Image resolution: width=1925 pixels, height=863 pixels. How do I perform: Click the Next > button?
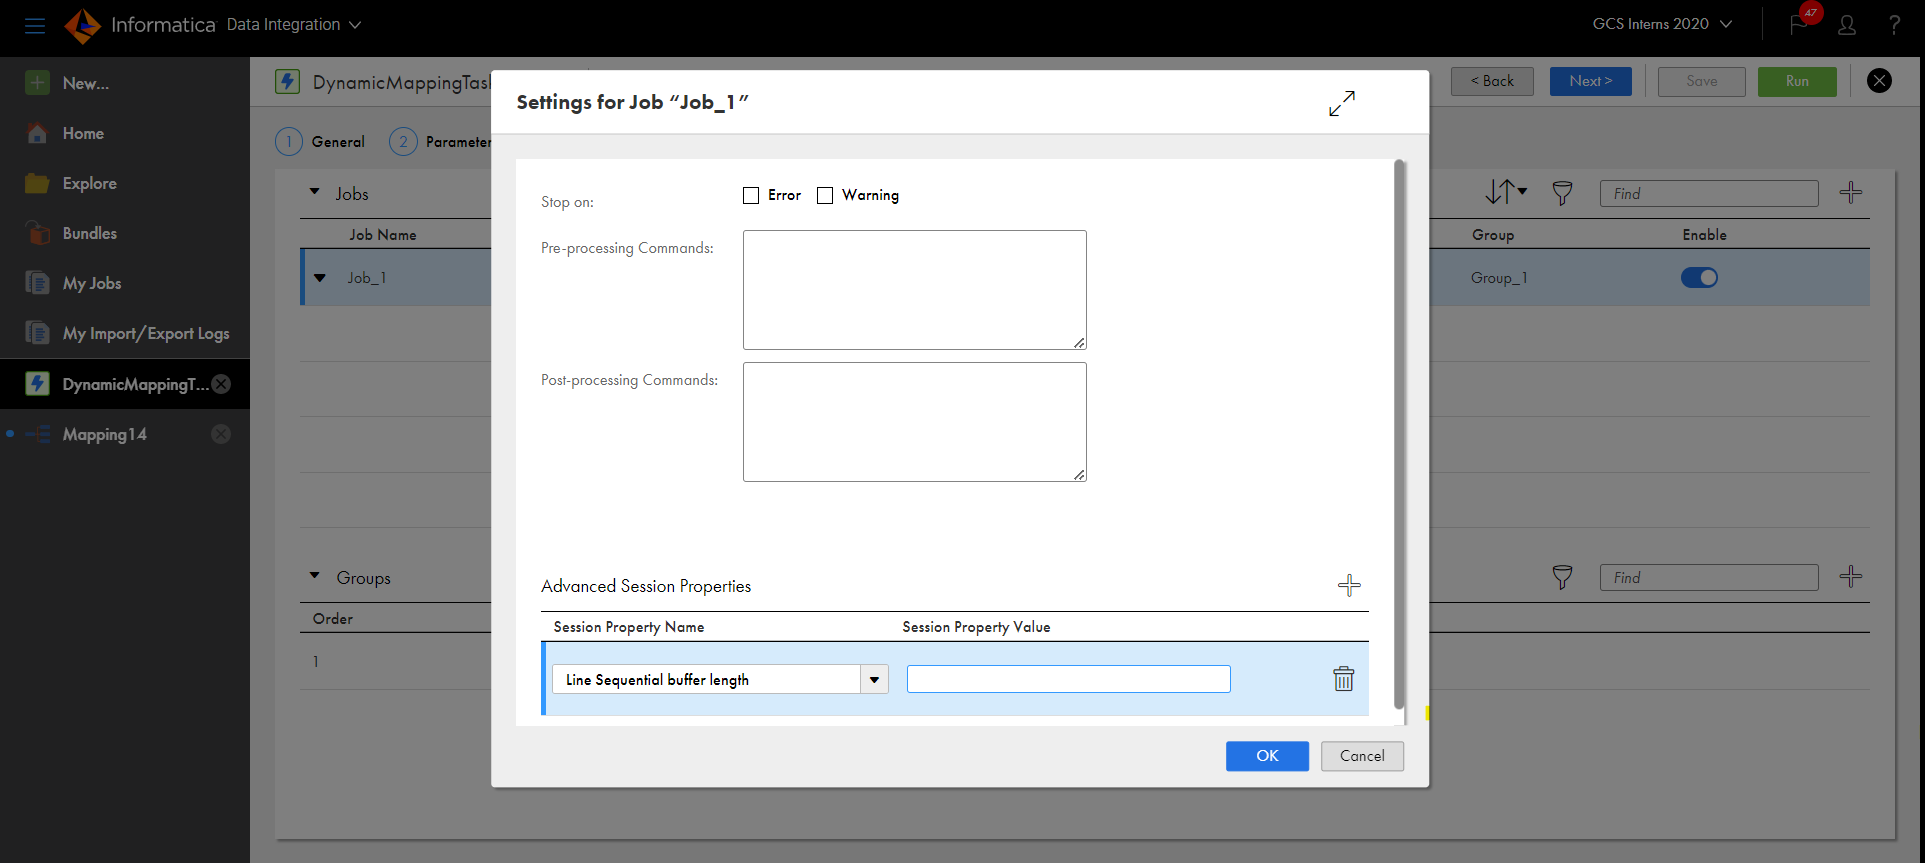pyautogui.click(x=1590, y=81)
